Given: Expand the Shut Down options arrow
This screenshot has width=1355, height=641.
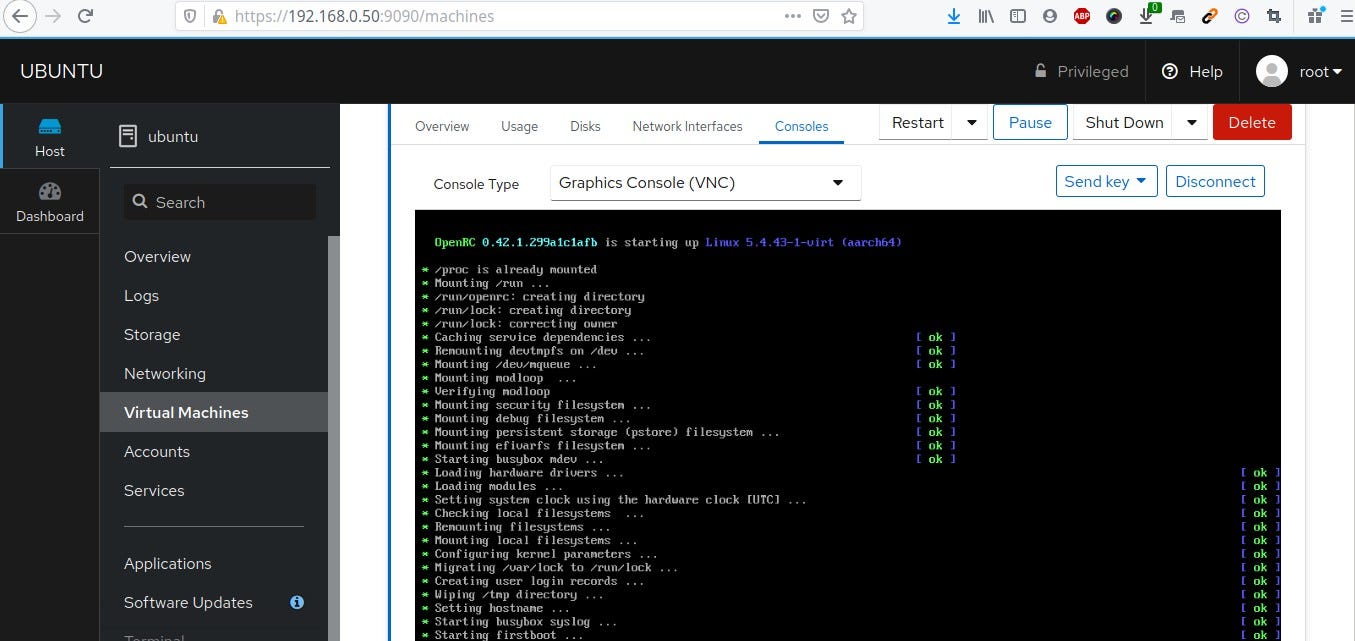Looking at the screenshot, I should pyautogui.click(x=1190, y=122).
